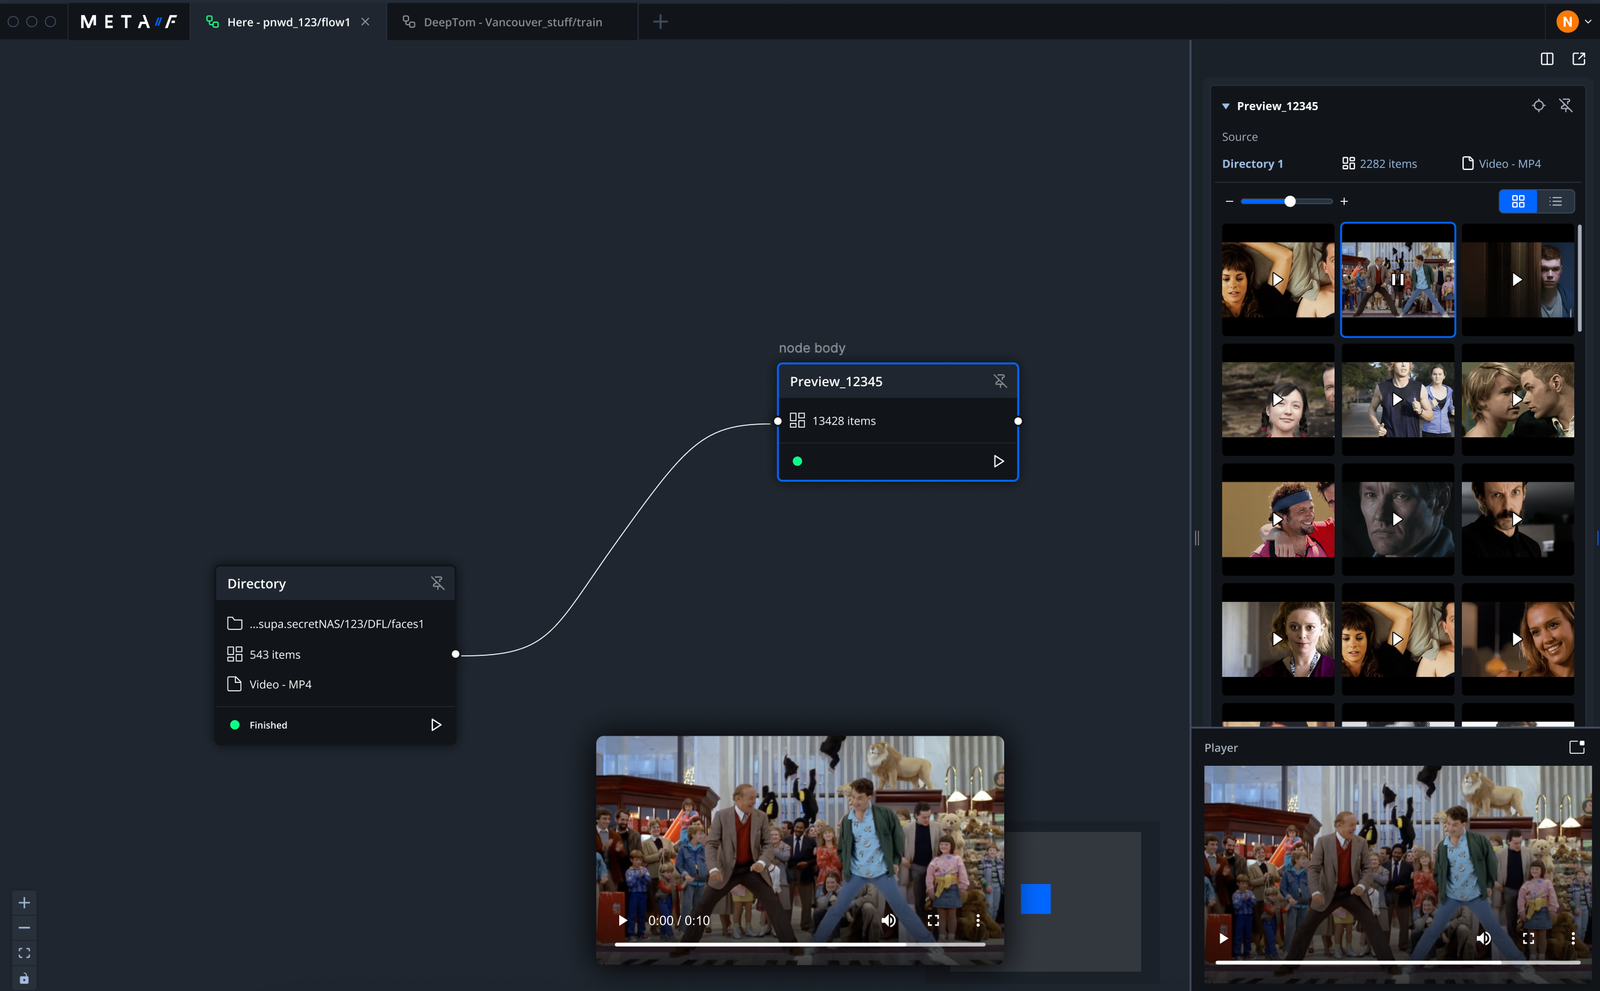Screen dimensions: 1600x991
Task: Adjust the thumbnail size slider handle
Action: (1290, 201)
